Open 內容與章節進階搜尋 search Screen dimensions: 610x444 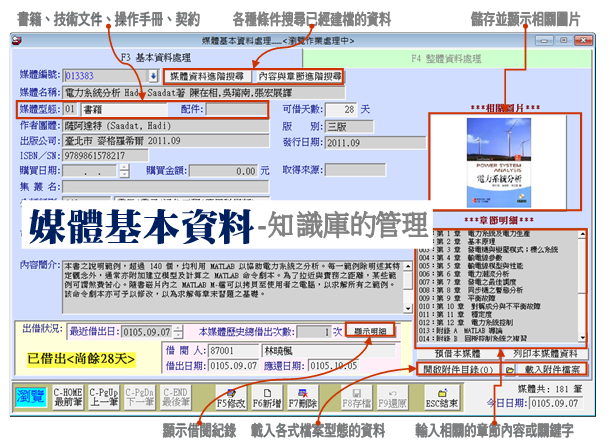click(x=300, y=76)
